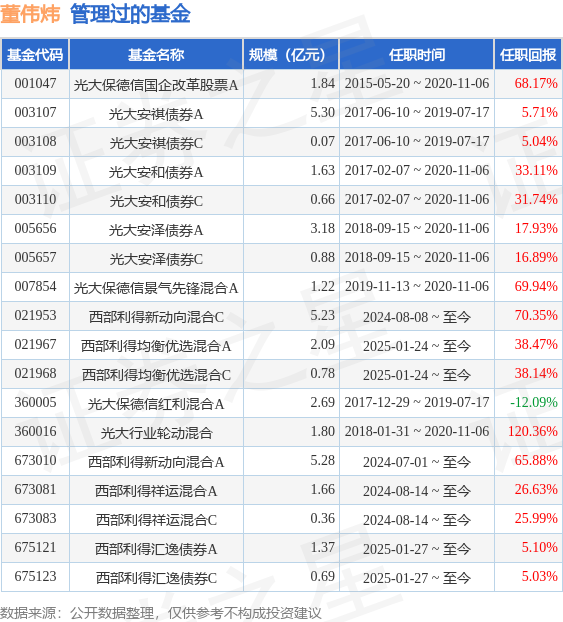Click the 25.99% return value
This screenshot has width=563, height=622.
(x=536, y=518)
